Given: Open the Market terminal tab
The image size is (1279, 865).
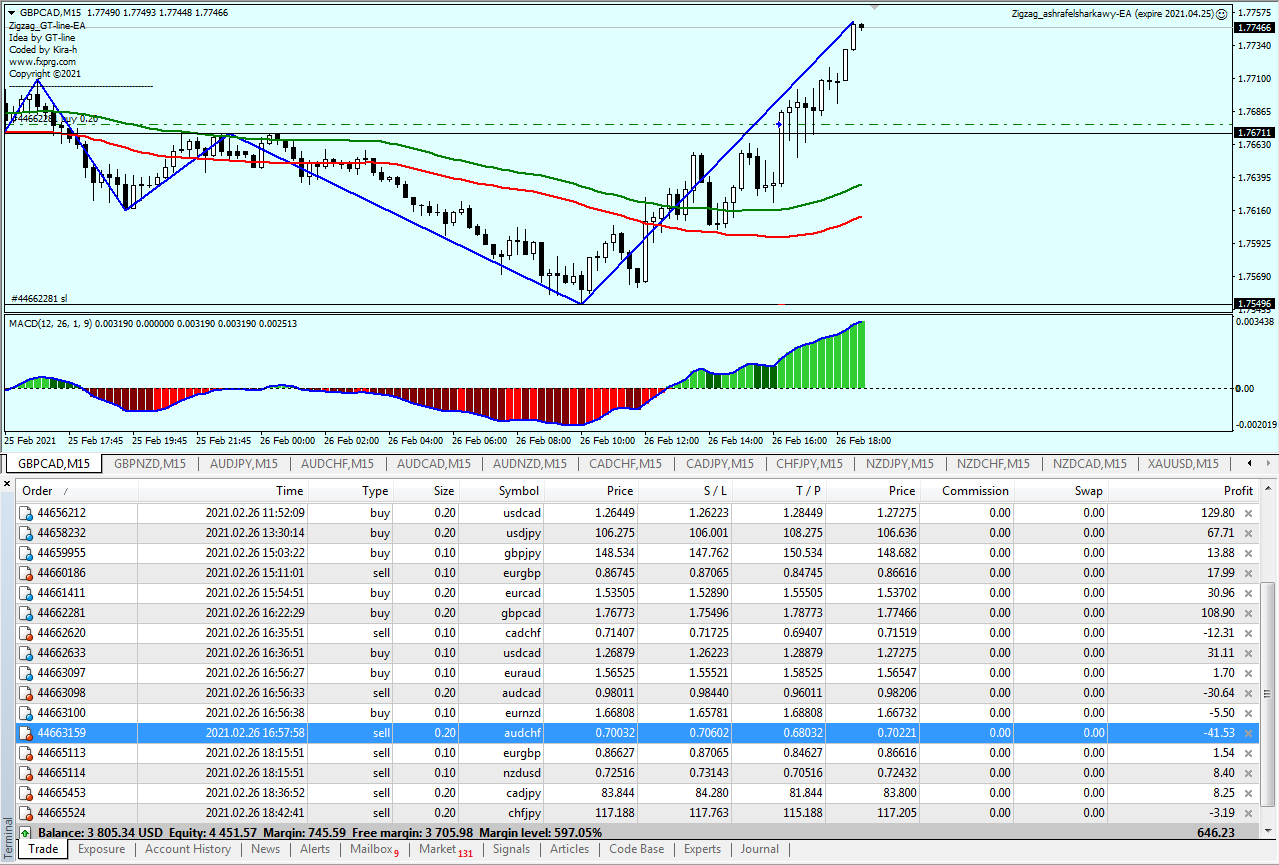Looking at the screenshot, I should click(x=444, y=849).
